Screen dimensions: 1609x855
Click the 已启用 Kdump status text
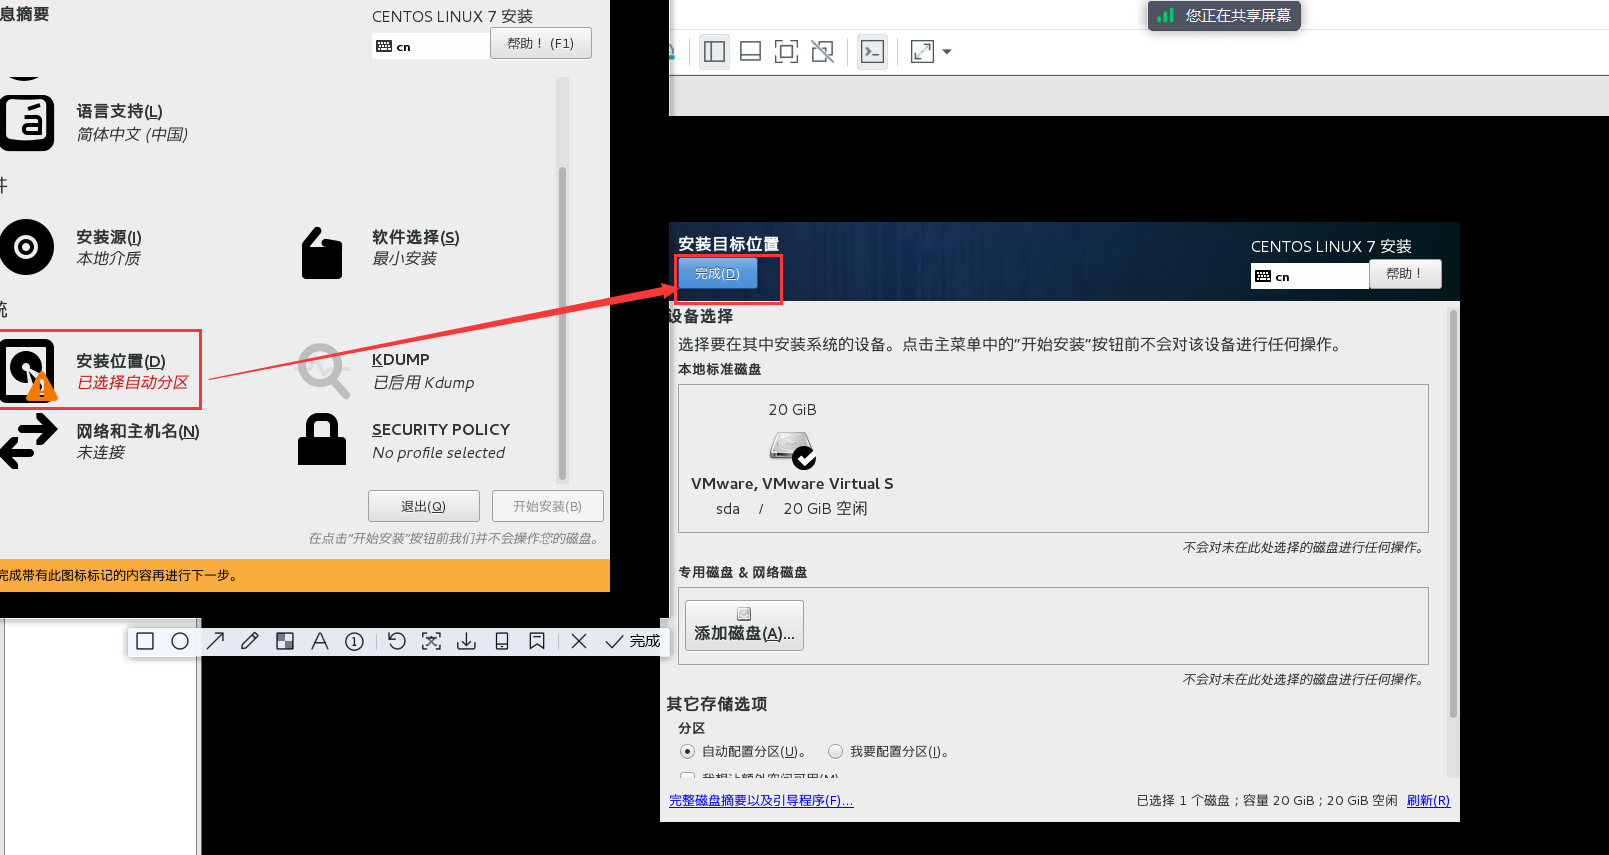pyautogui.click(x=424, y=382)
